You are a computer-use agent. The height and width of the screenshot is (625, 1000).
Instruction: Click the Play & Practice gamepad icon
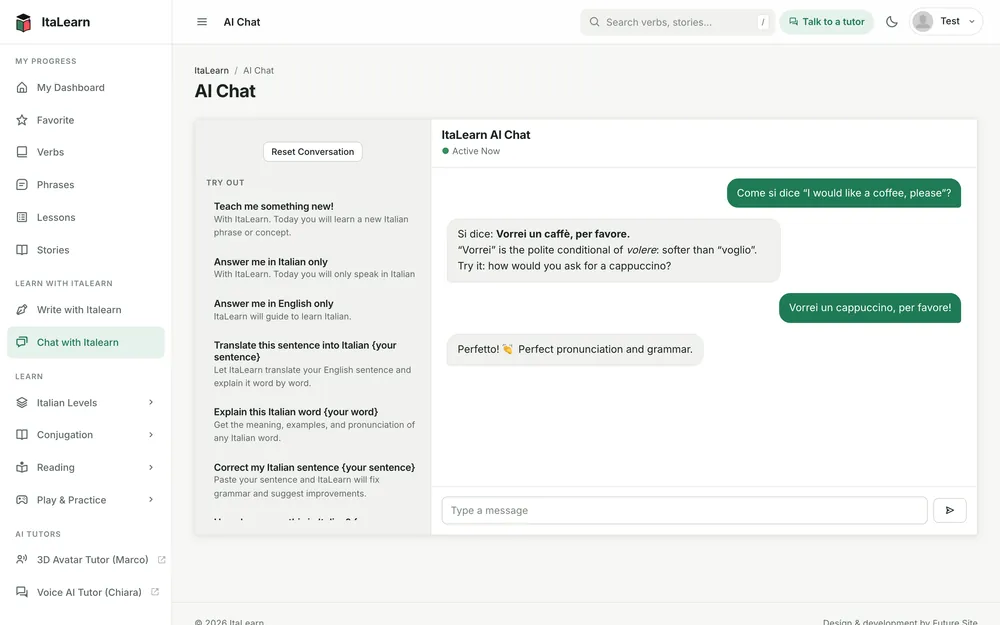[x=22, y=499]
